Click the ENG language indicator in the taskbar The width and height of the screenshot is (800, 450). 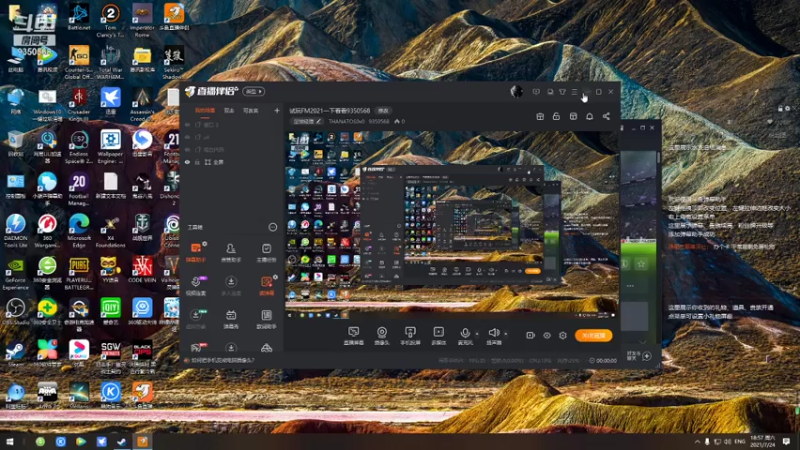coord(740,441)
